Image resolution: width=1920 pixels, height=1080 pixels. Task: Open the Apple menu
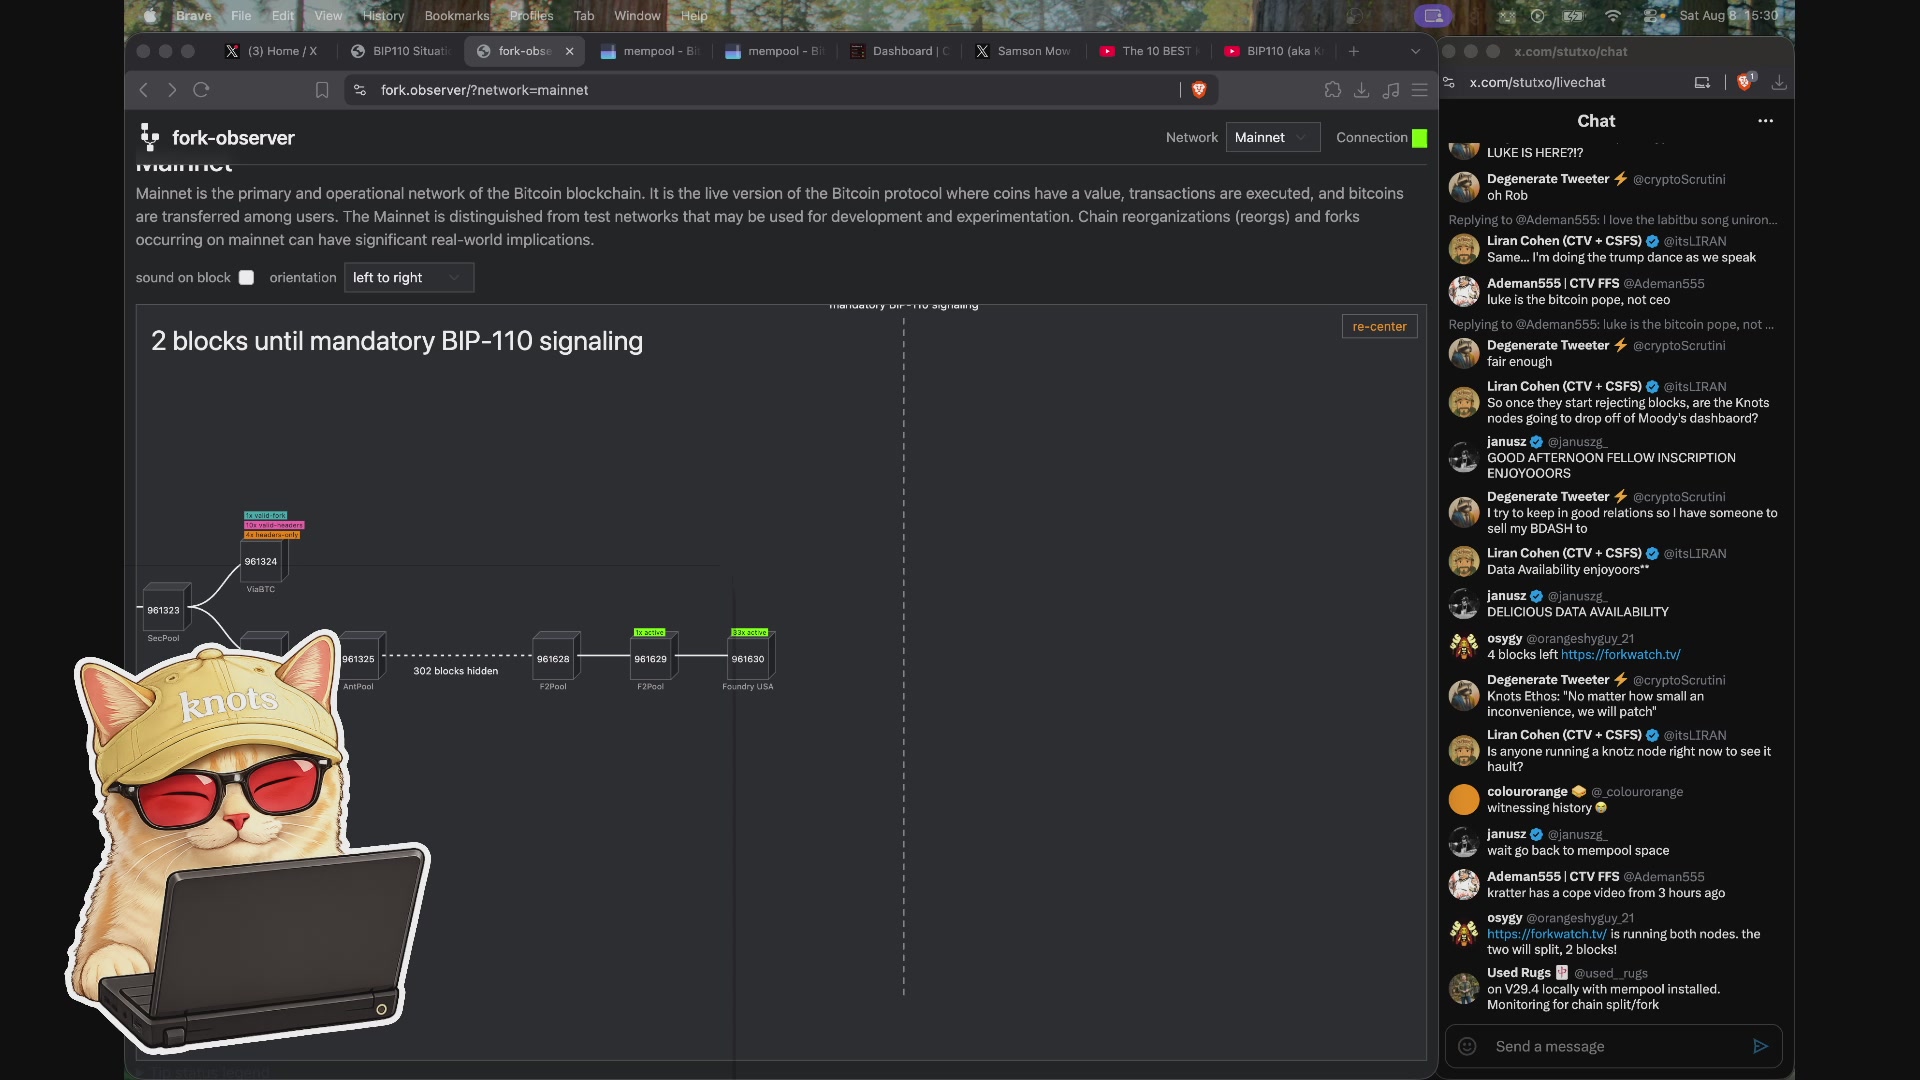(150, 15)
